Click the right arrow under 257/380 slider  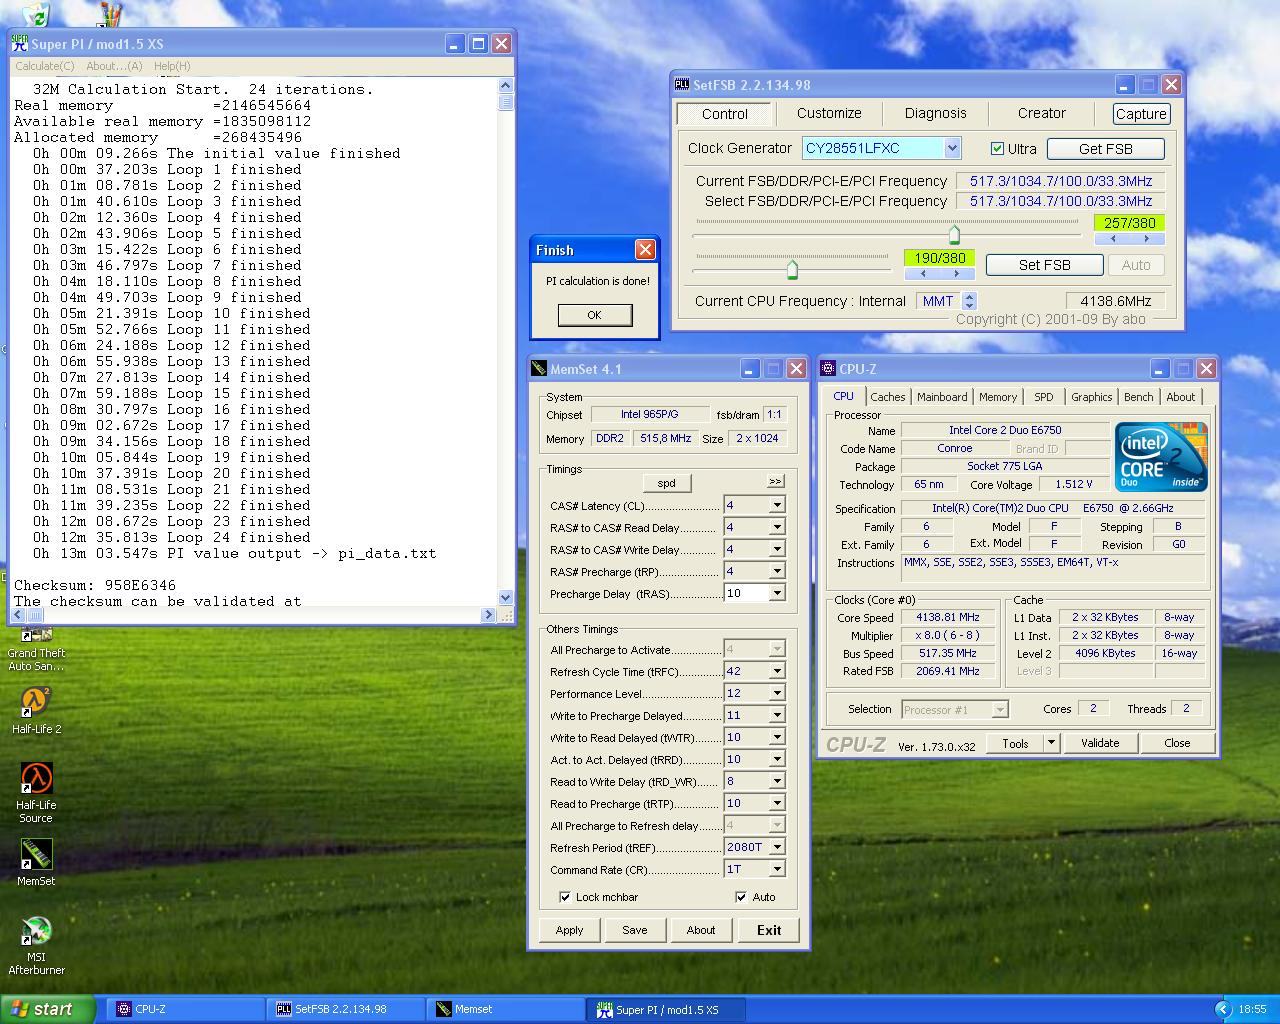tap(1147, 239)
